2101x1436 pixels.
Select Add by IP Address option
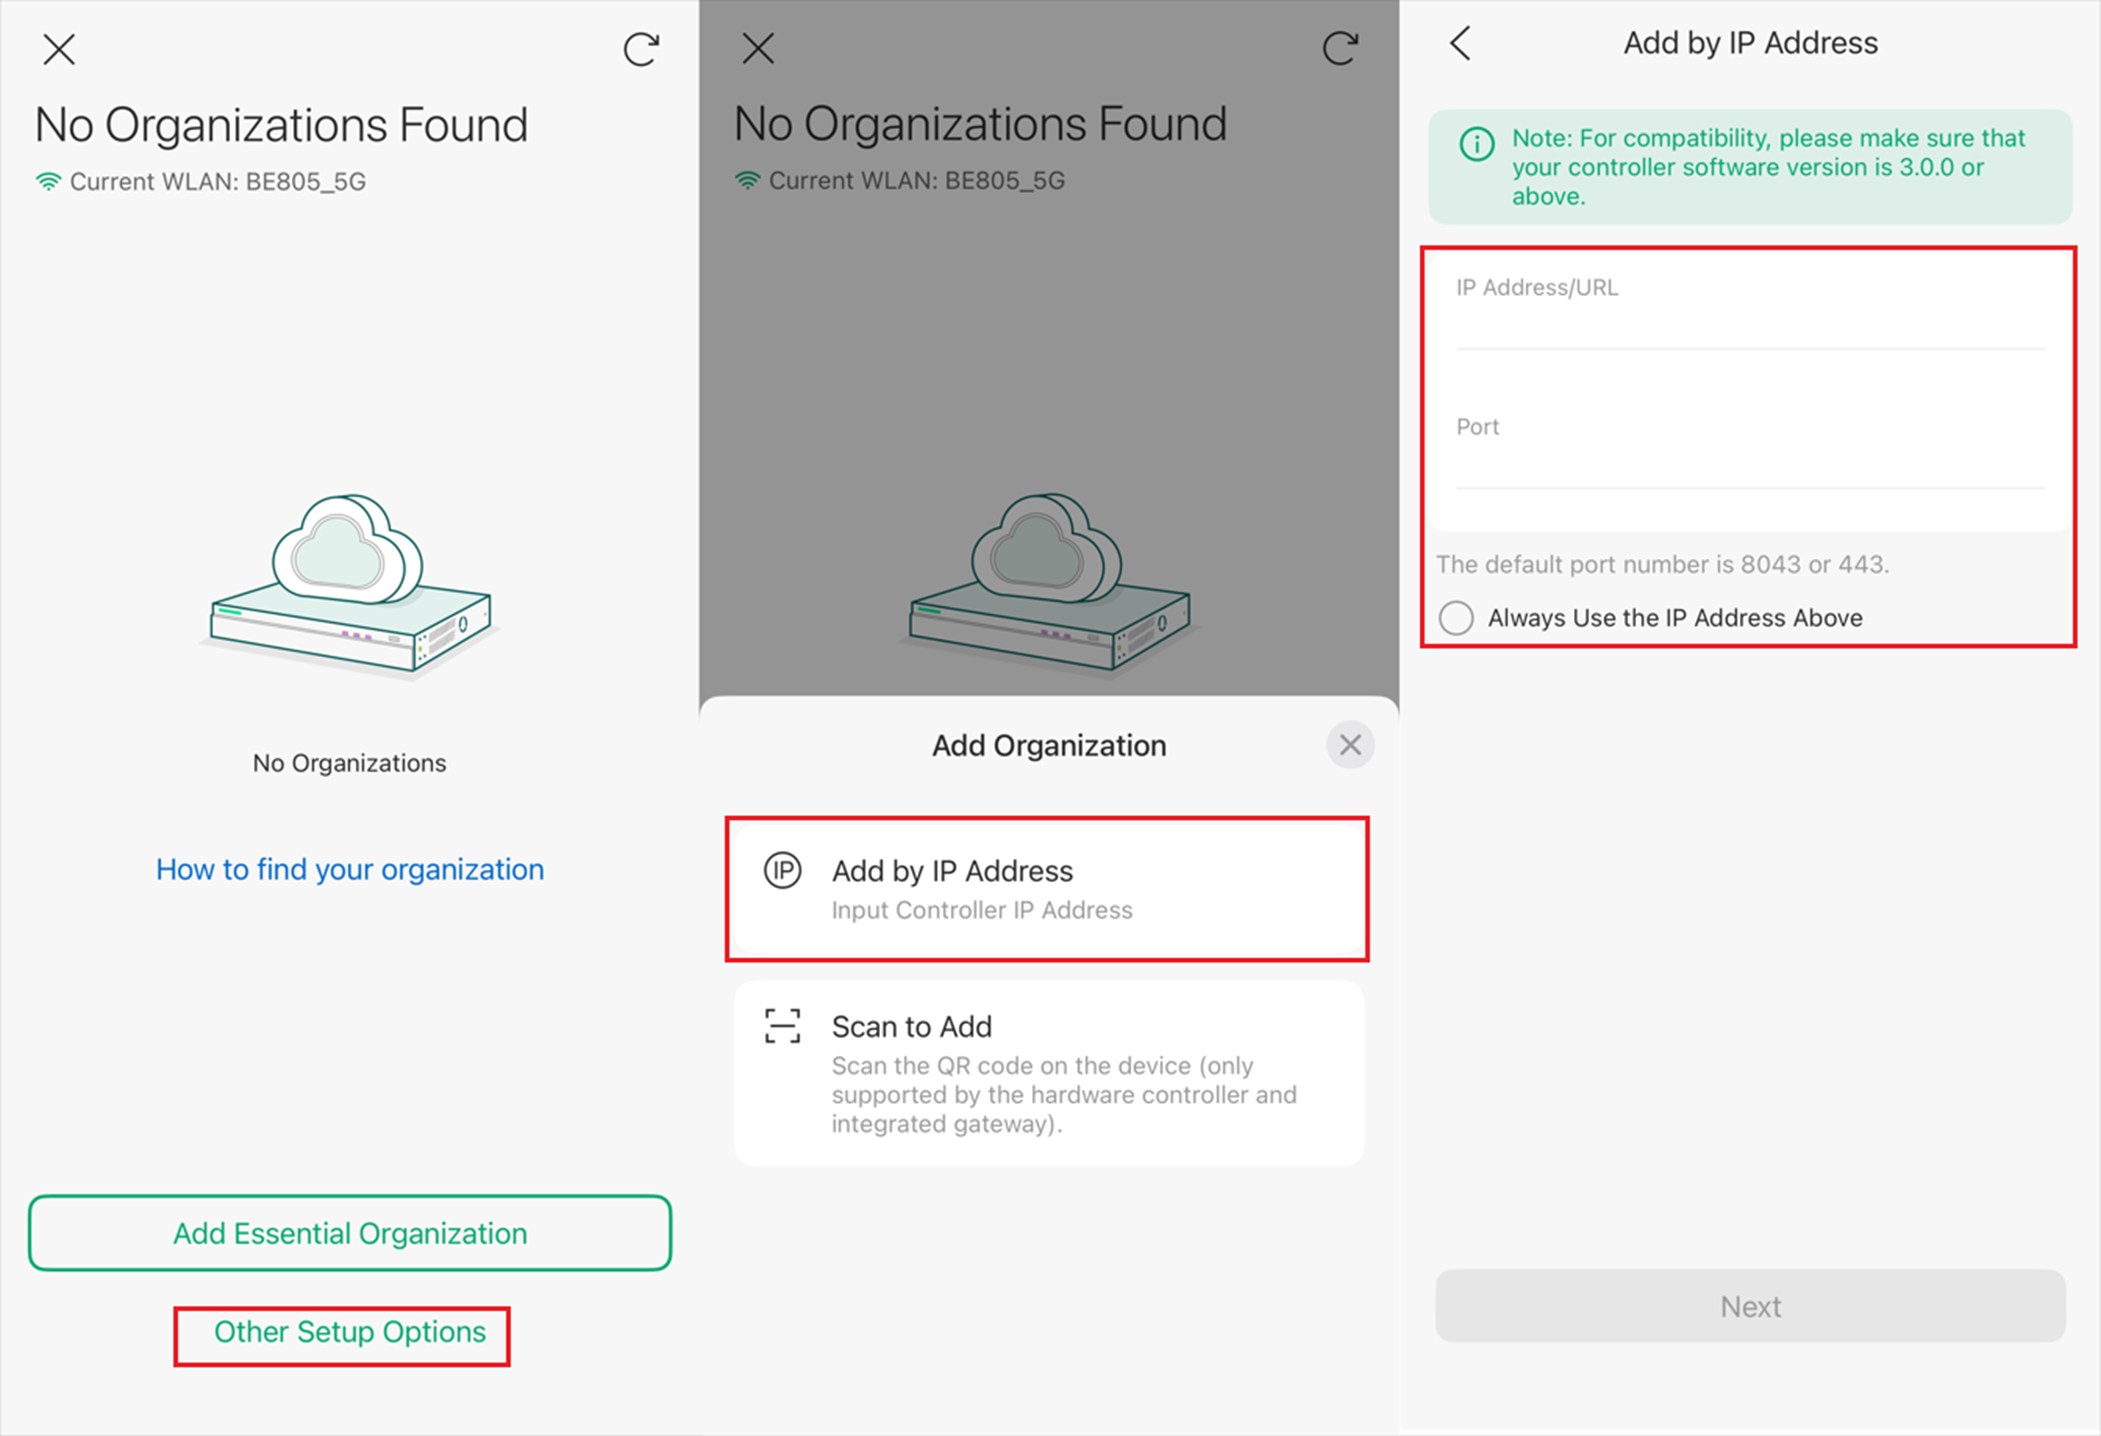point(1048,889)
